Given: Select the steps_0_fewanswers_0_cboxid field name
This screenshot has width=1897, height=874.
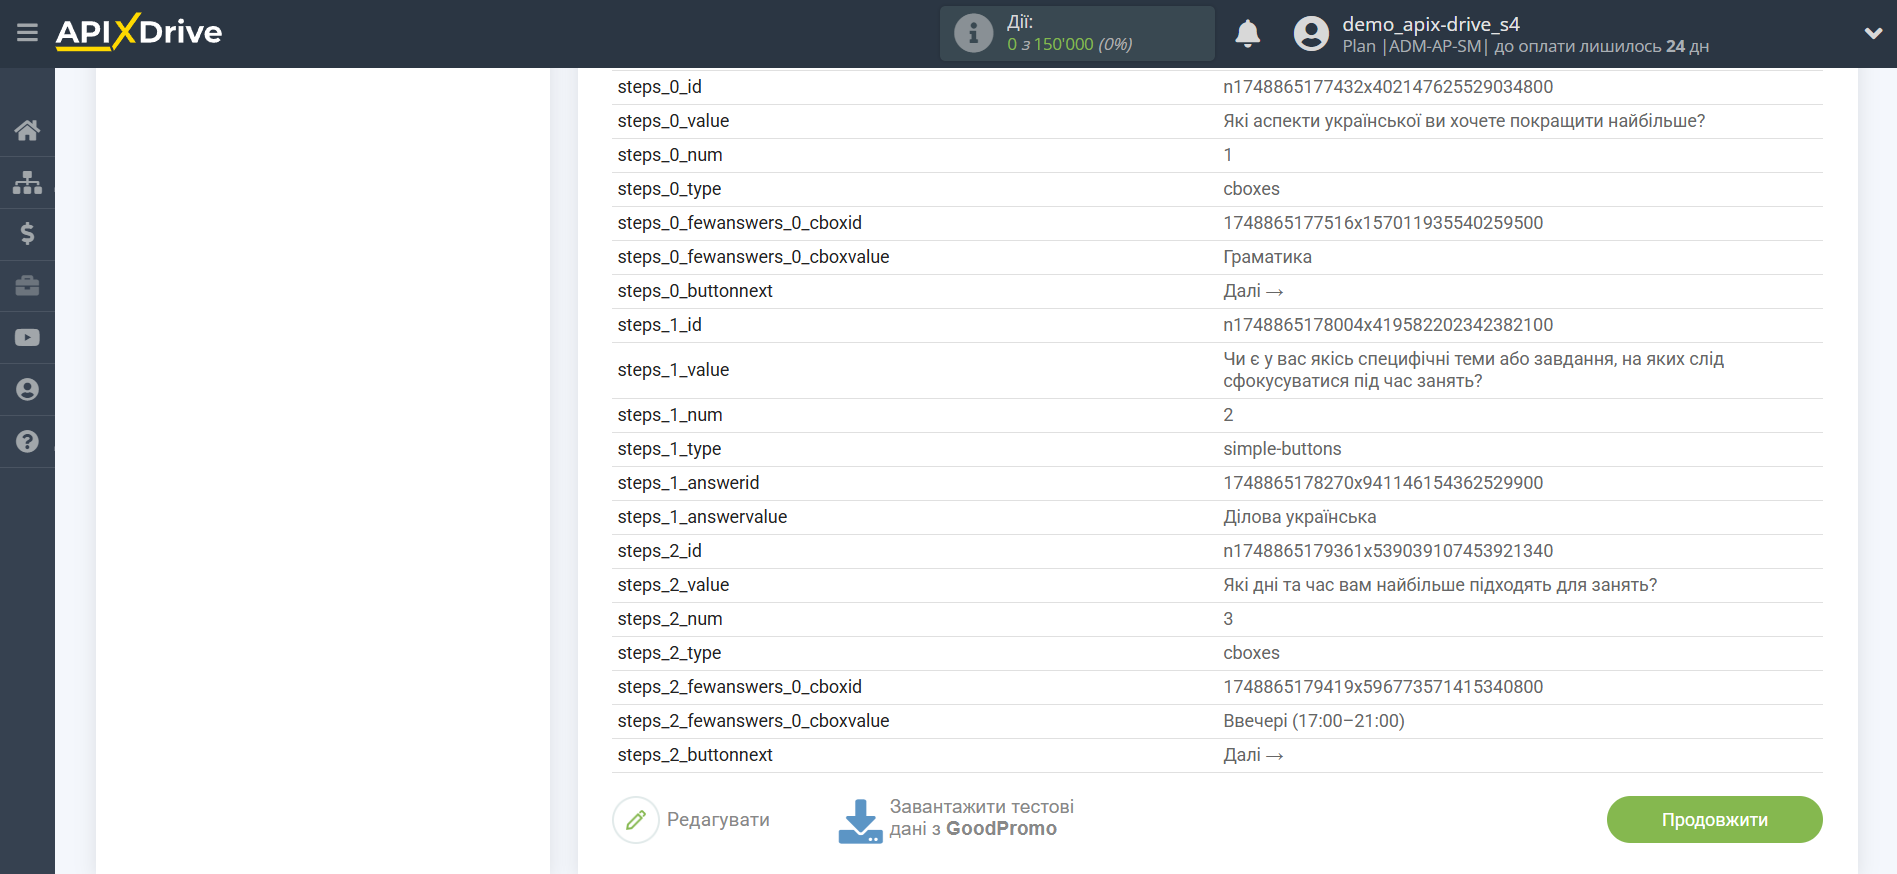Looking at the screenshot, I should click(739, 223).
